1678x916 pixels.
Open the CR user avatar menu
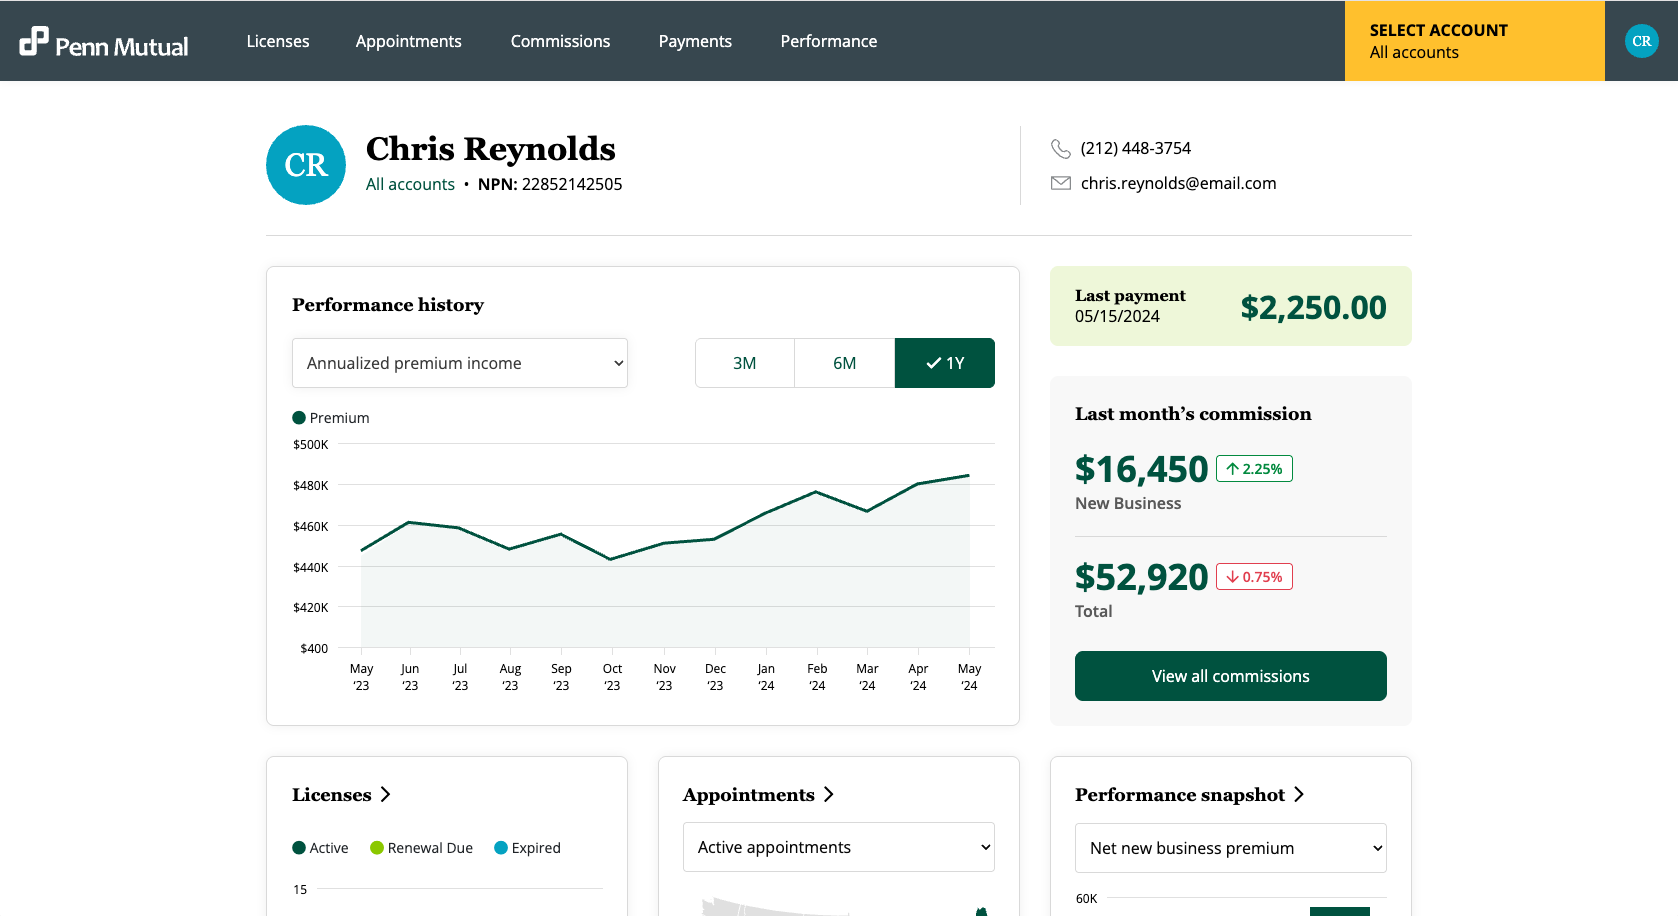(x=1641, y=41)
